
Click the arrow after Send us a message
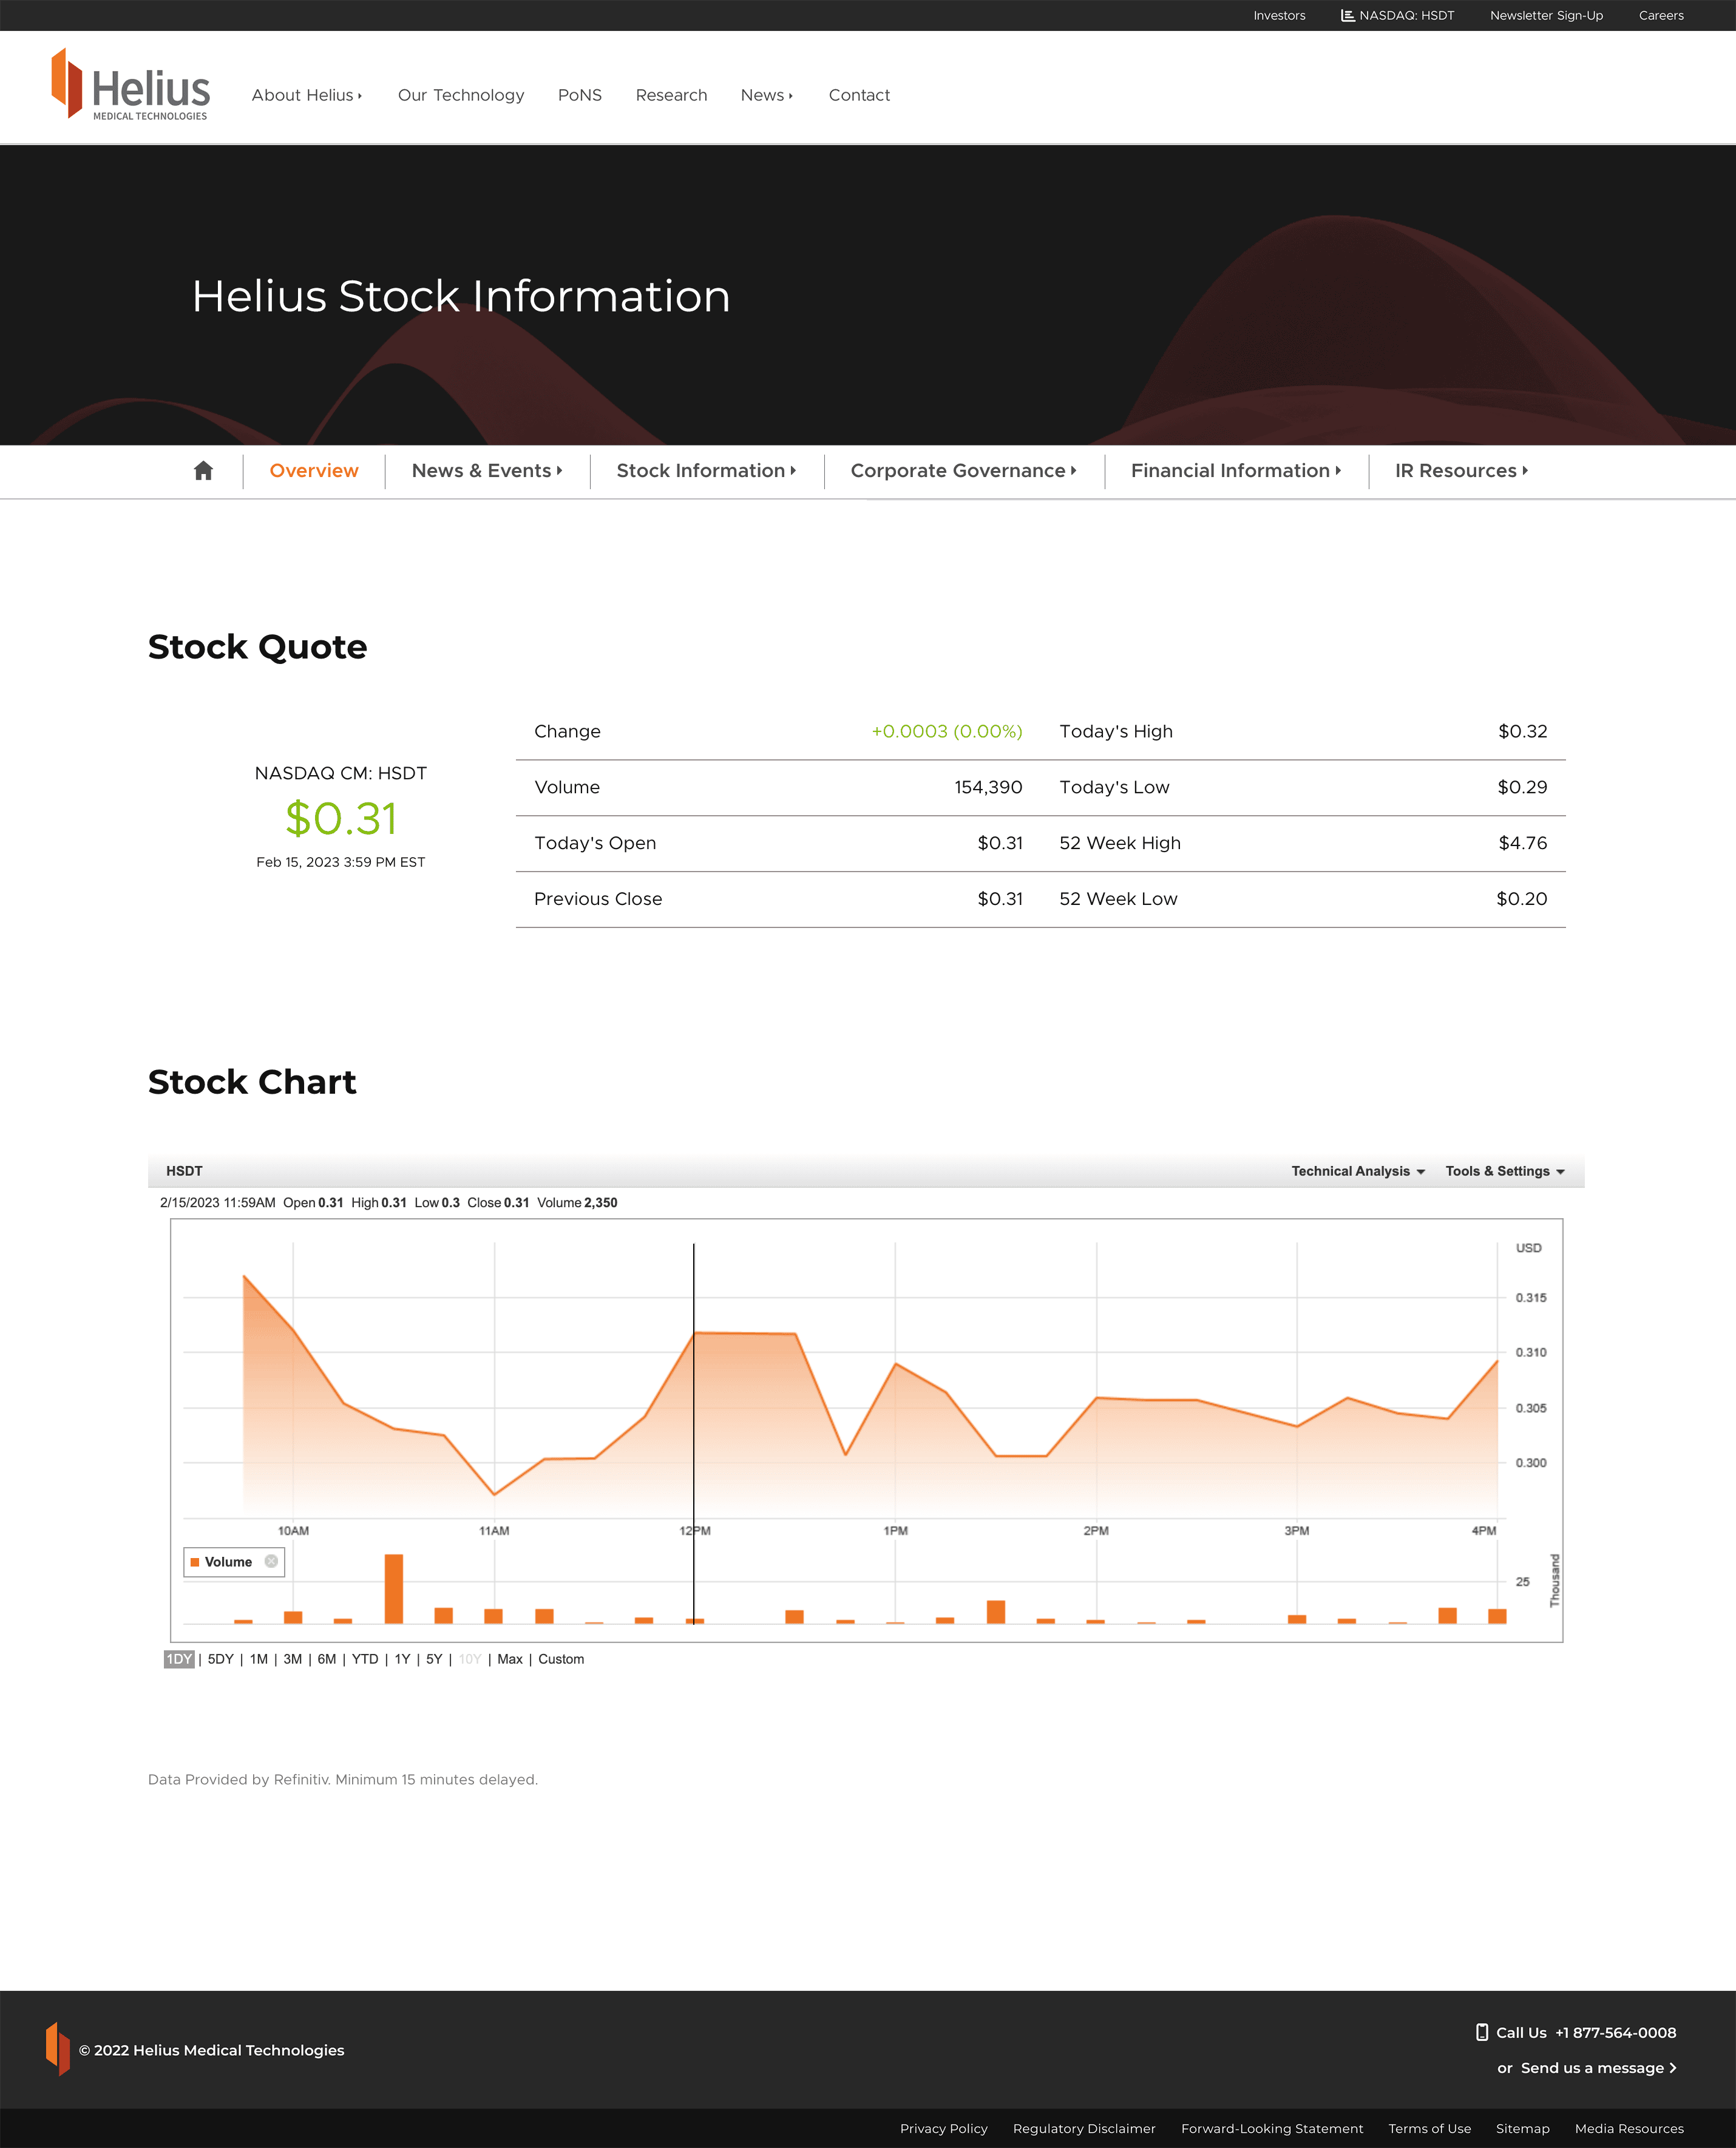[1673, 2068]
